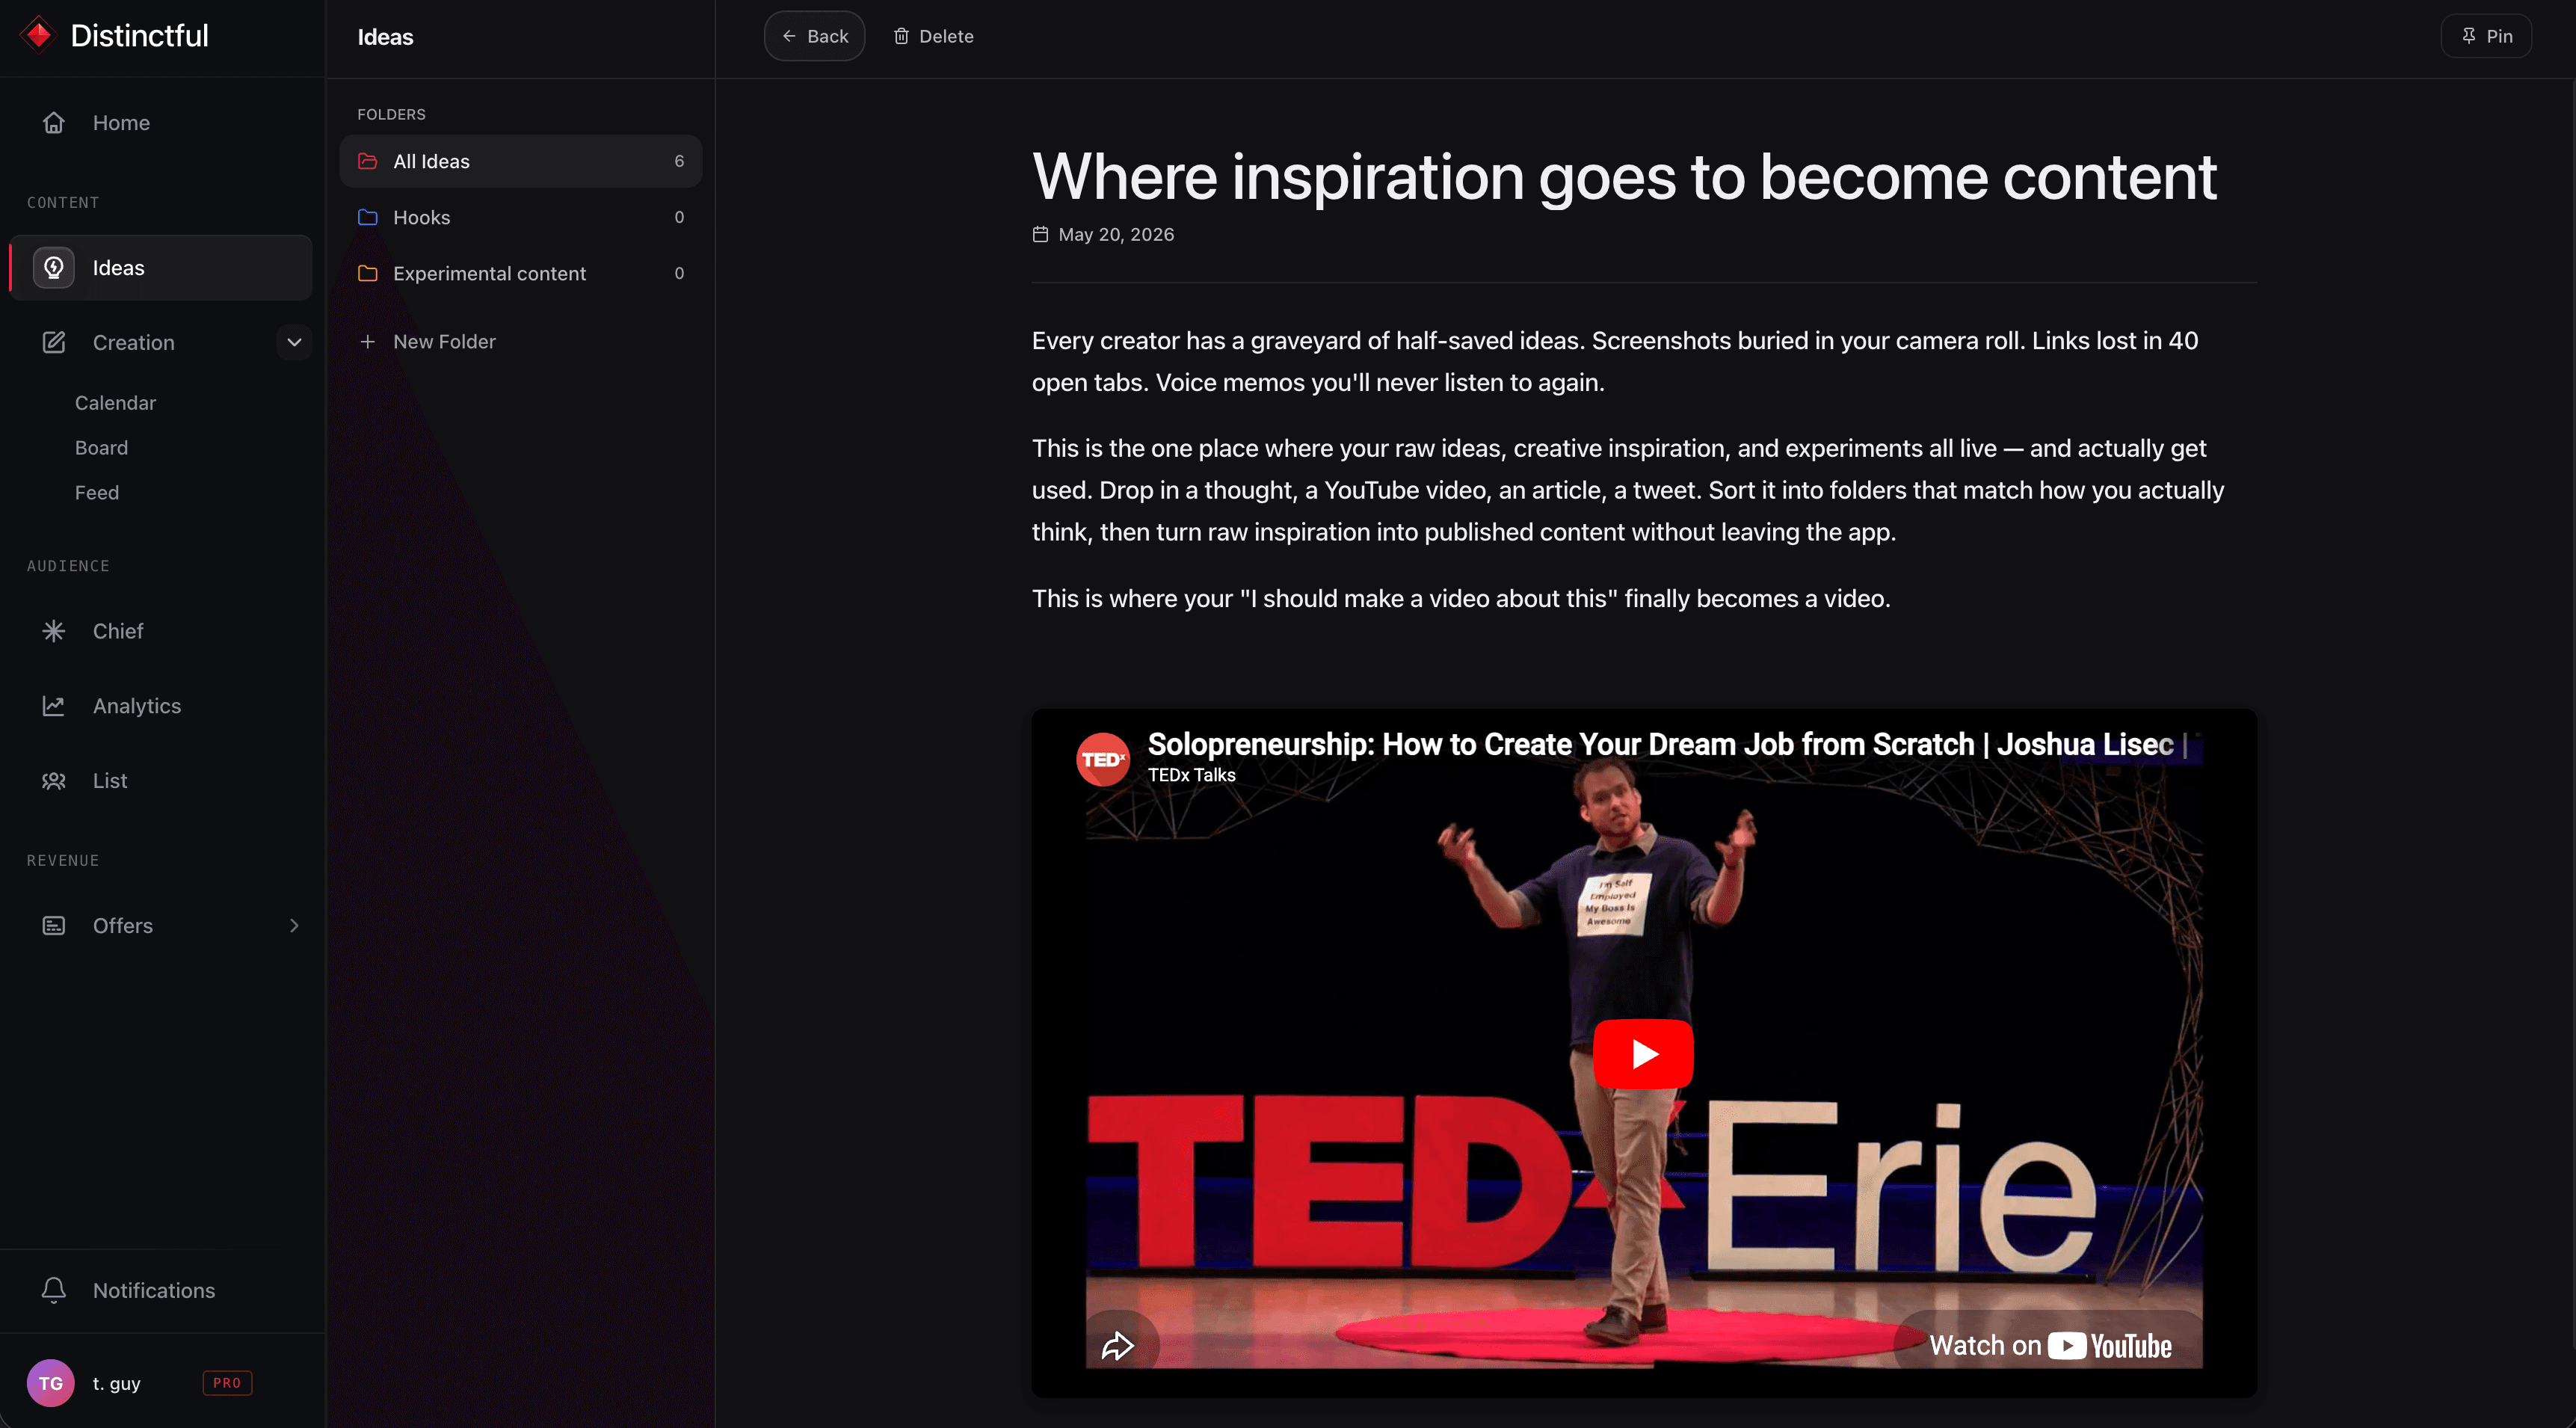Screen dimensions: 2576x1428
Task: Click the Creation pencil-edit icon
Action: tap(54, 342)
